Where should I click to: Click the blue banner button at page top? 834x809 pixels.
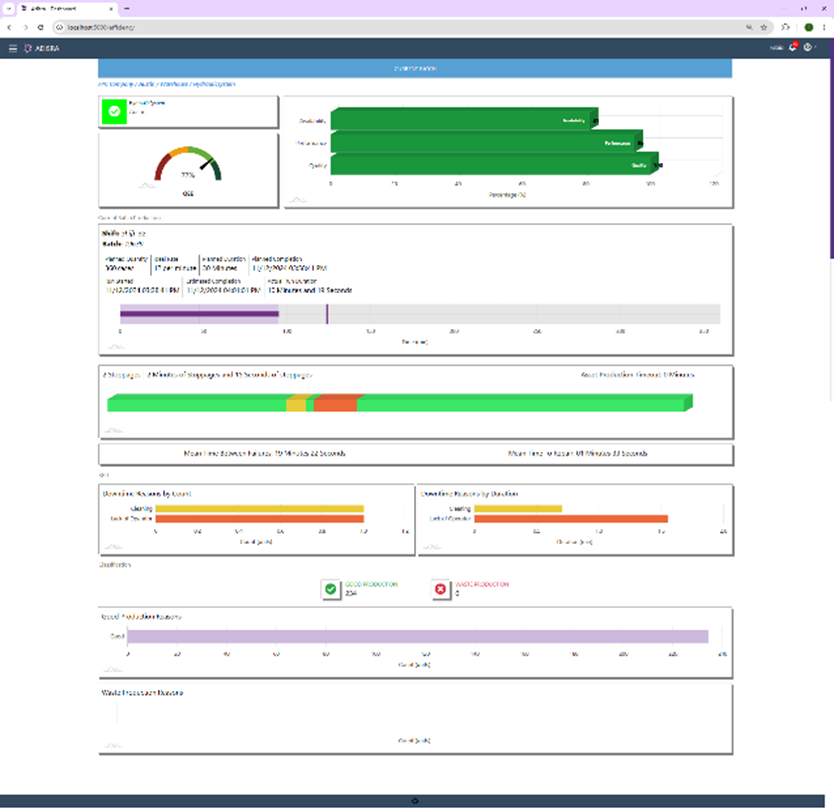coord(415,69)
